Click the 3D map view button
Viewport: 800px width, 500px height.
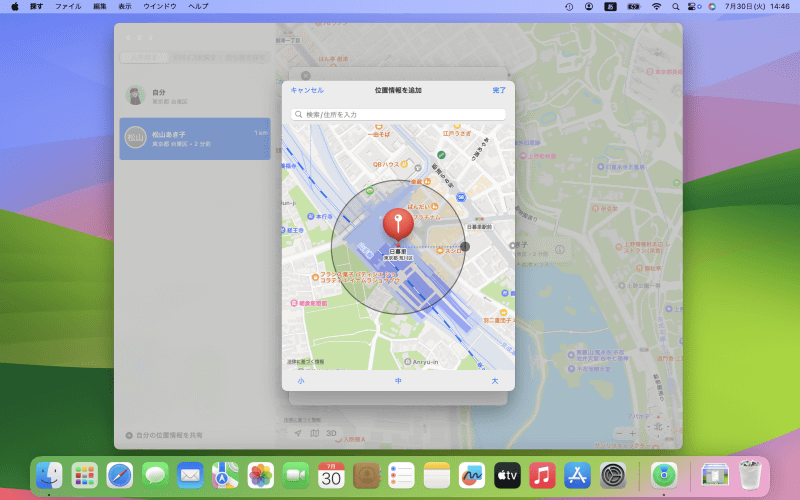tap(332, 433)
